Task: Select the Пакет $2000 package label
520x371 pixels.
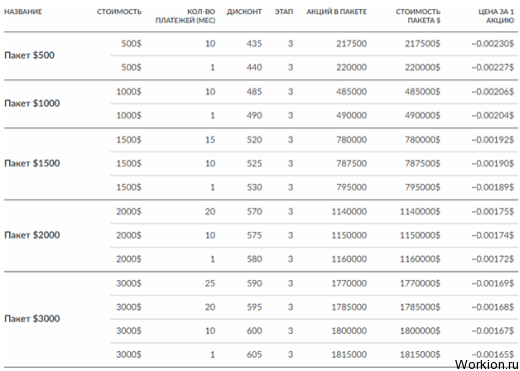Action: coord(32,235)
